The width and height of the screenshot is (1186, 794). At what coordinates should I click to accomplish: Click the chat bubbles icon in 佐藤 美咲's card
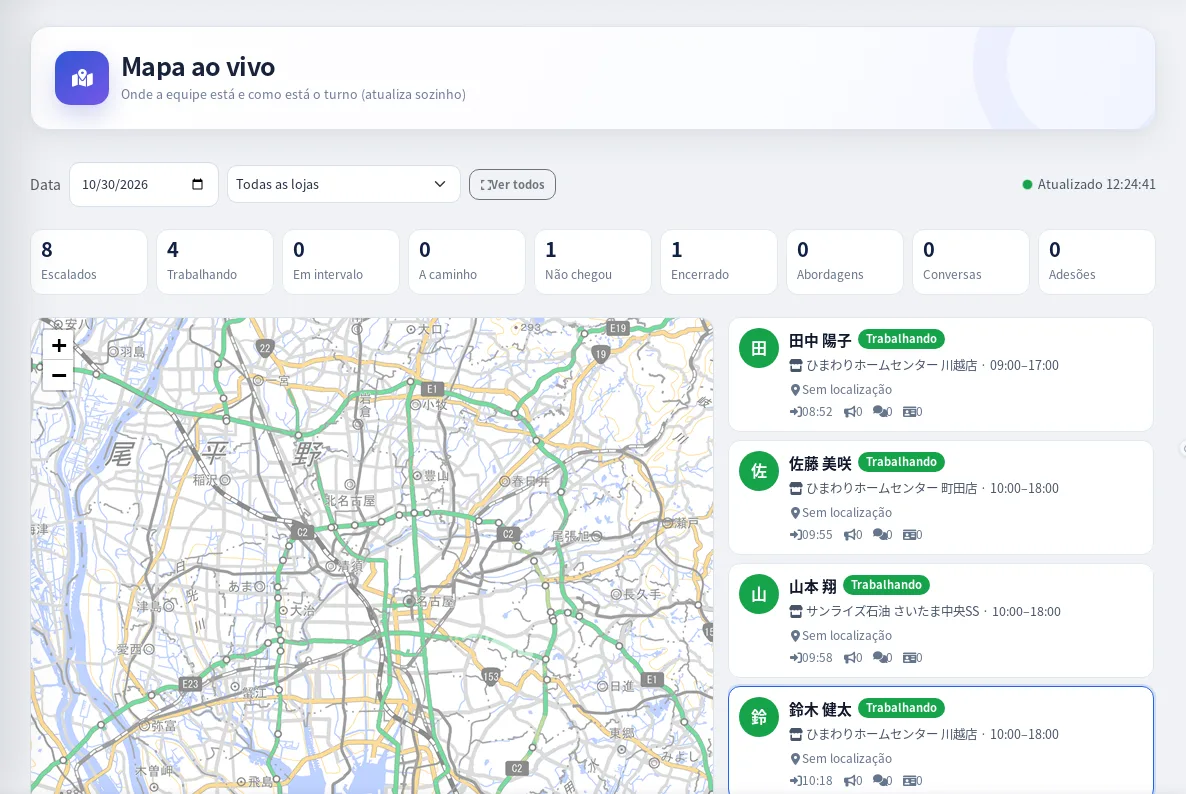(879, 535)
